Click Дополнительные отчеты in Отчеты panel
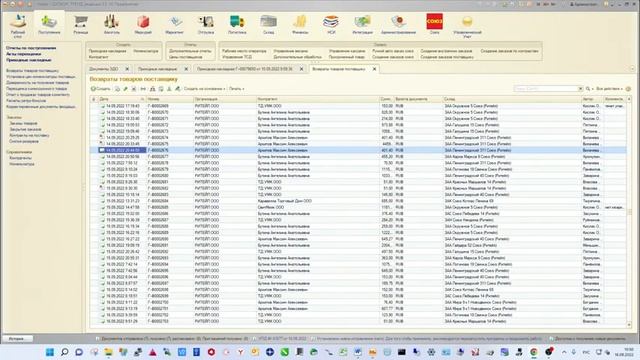The image size is (640, 360). pyautogui.click(x=190, y=51)
